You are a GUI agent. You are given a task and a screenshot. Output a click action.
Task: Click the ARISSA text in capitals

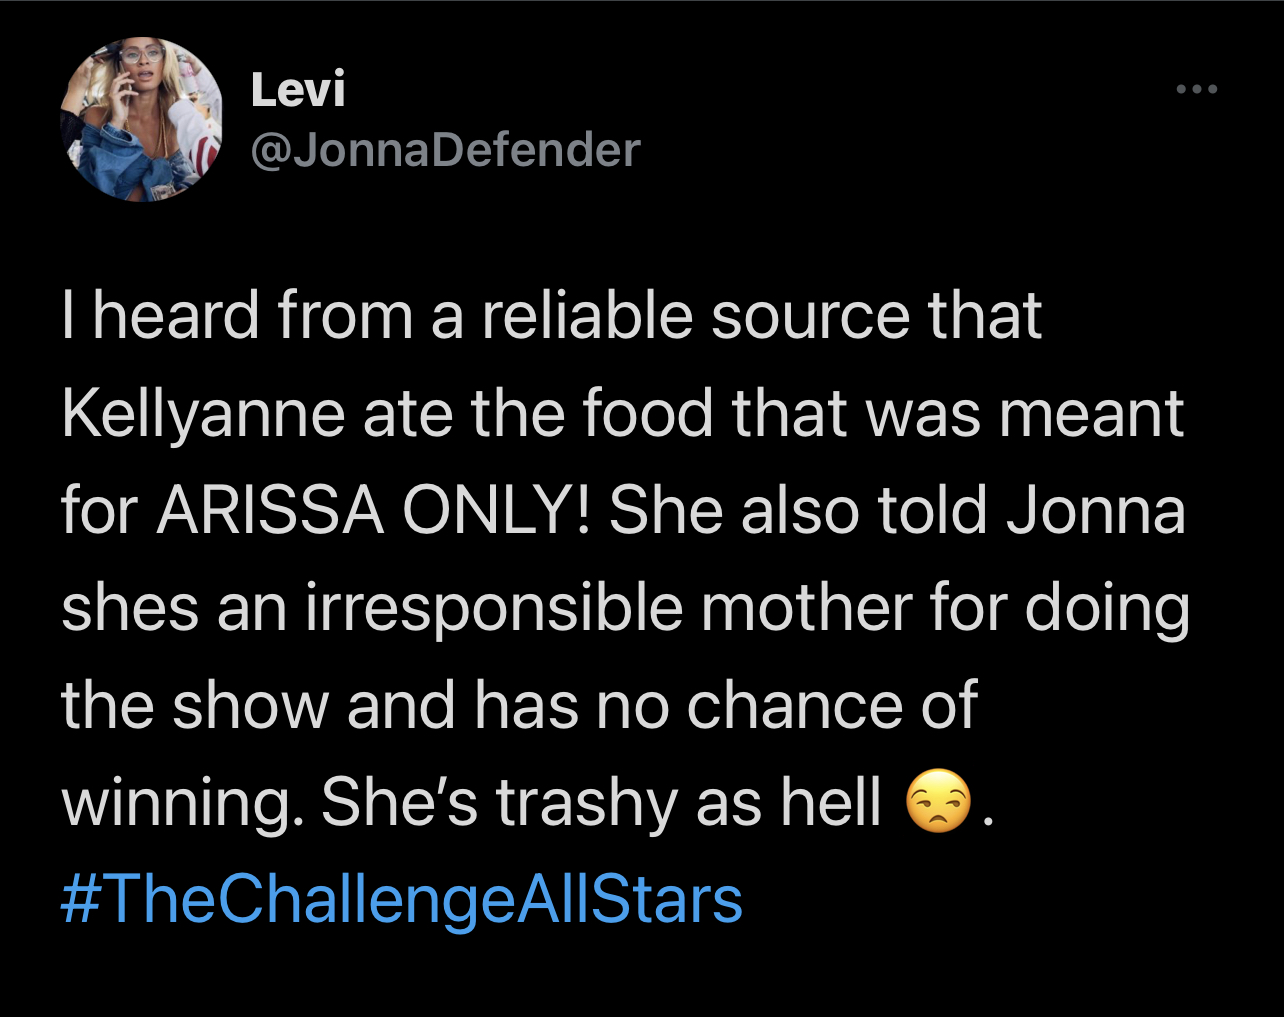coord(270,511)
